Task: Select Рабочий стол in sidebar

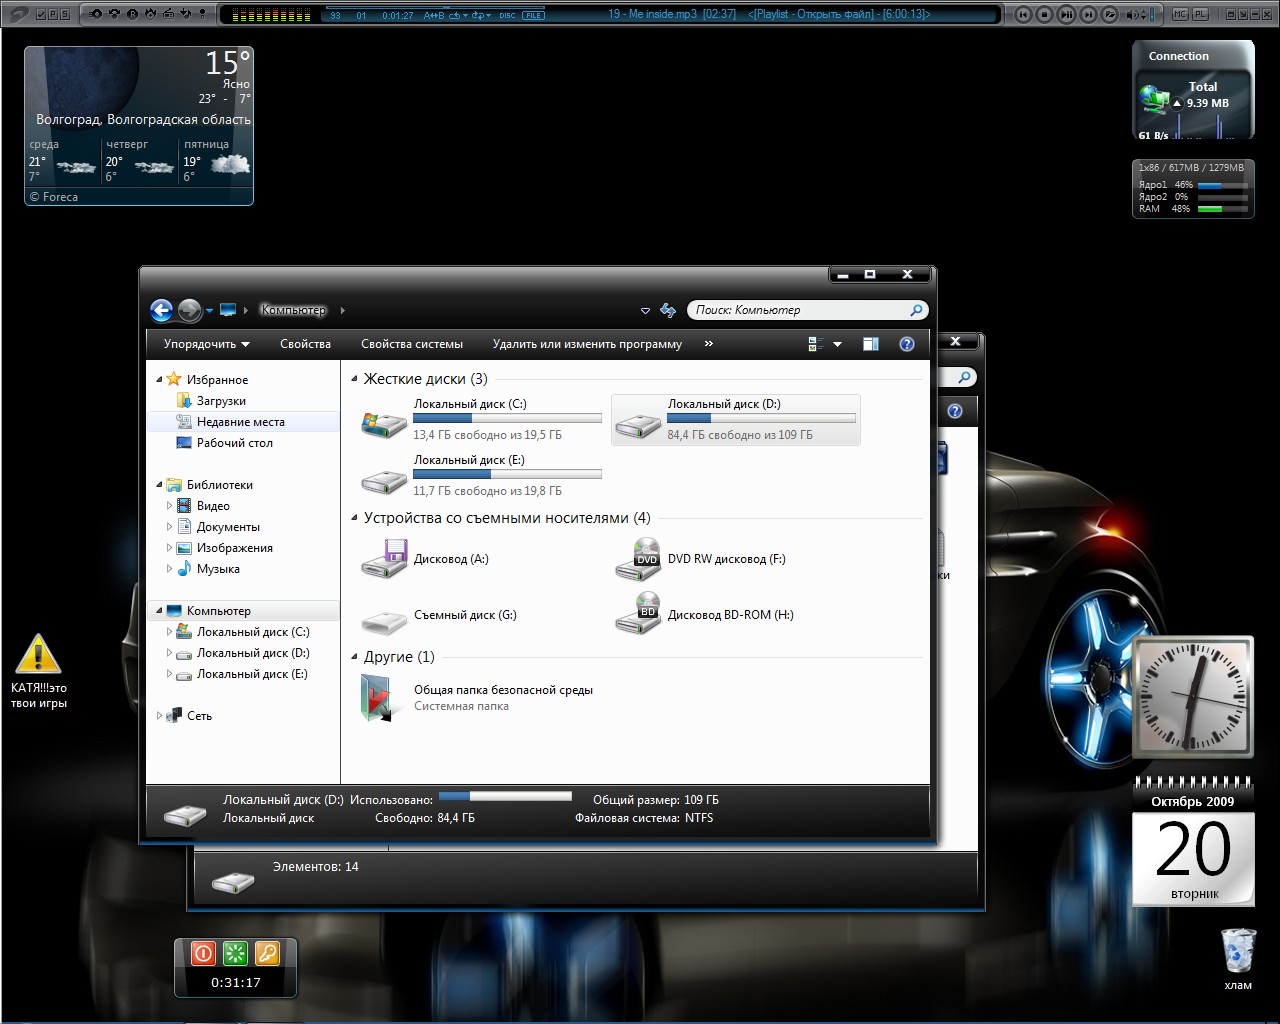Action: [x=234, y=443]
